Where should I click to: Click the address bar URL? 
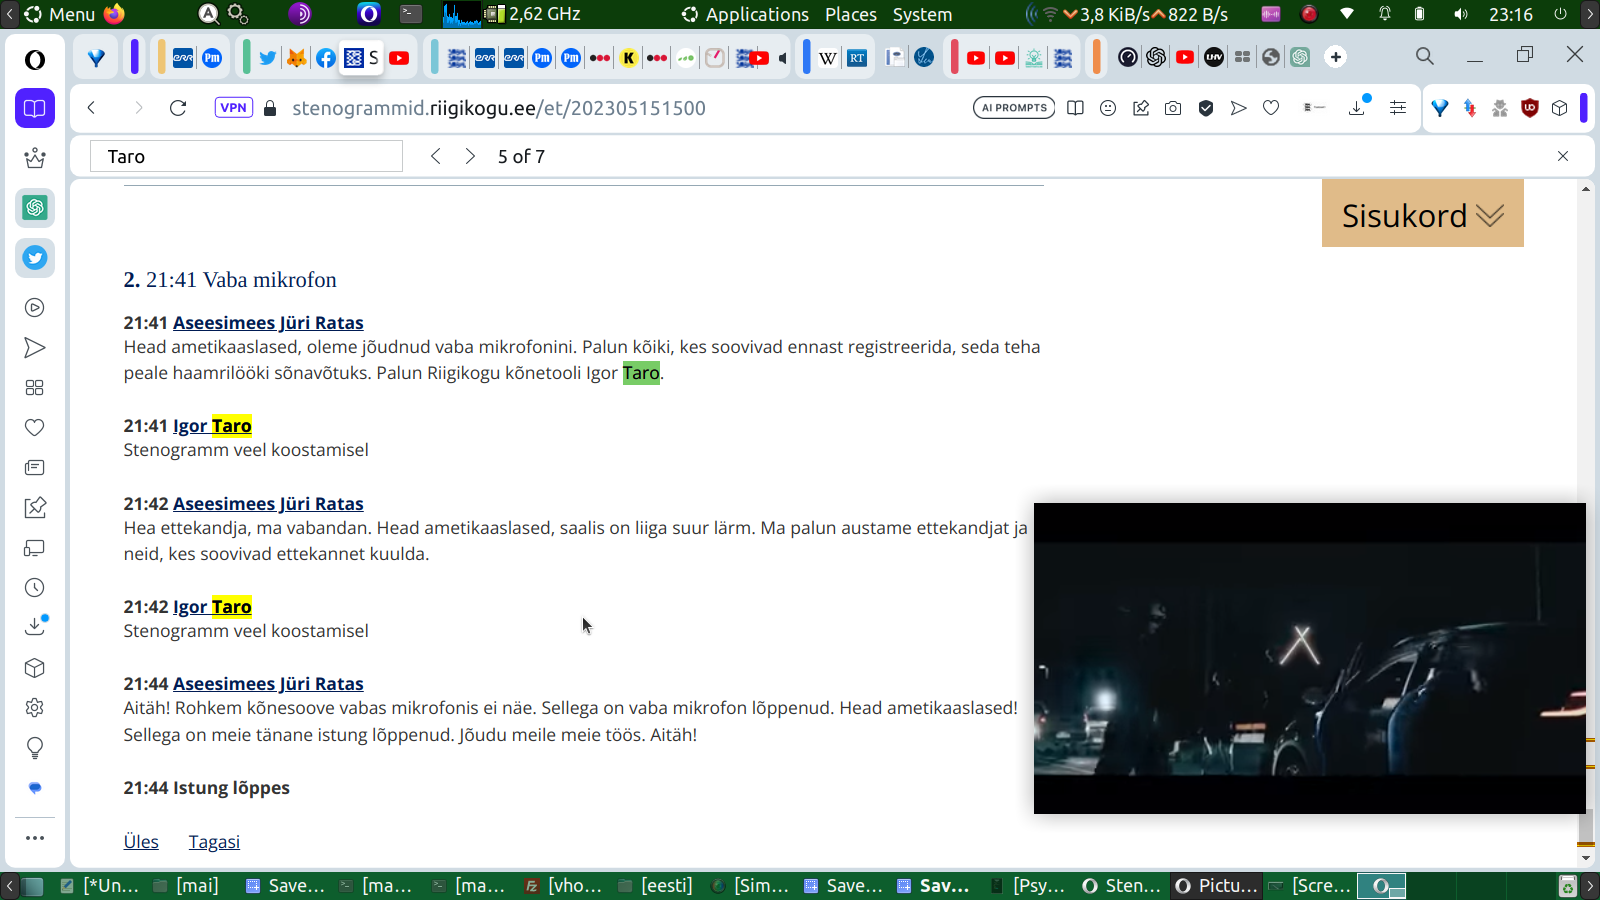tap(499, 108)
